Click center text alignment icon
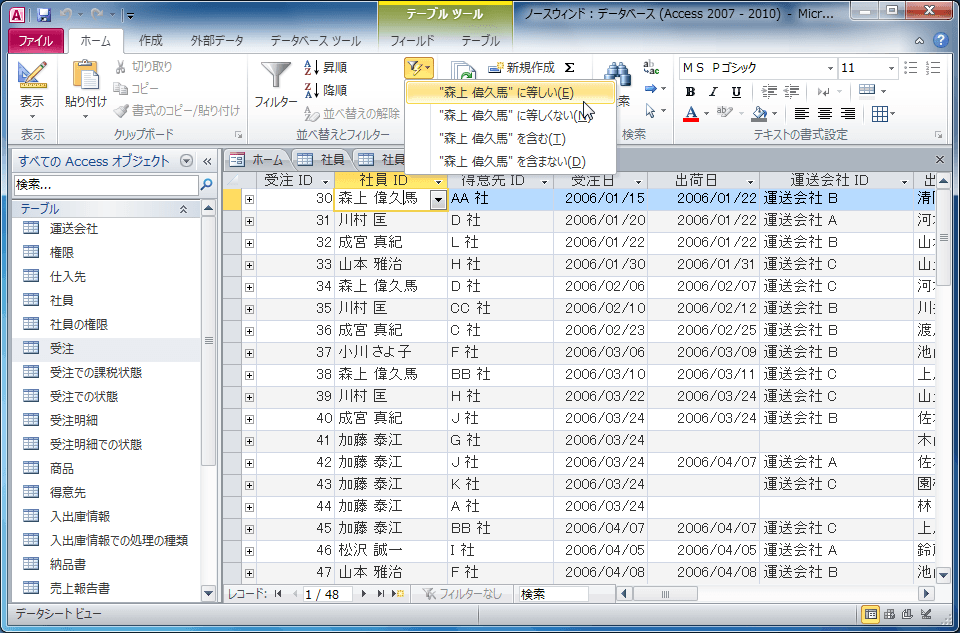The height and width of the screenshot is (633, 960). (x=825, y=114)
